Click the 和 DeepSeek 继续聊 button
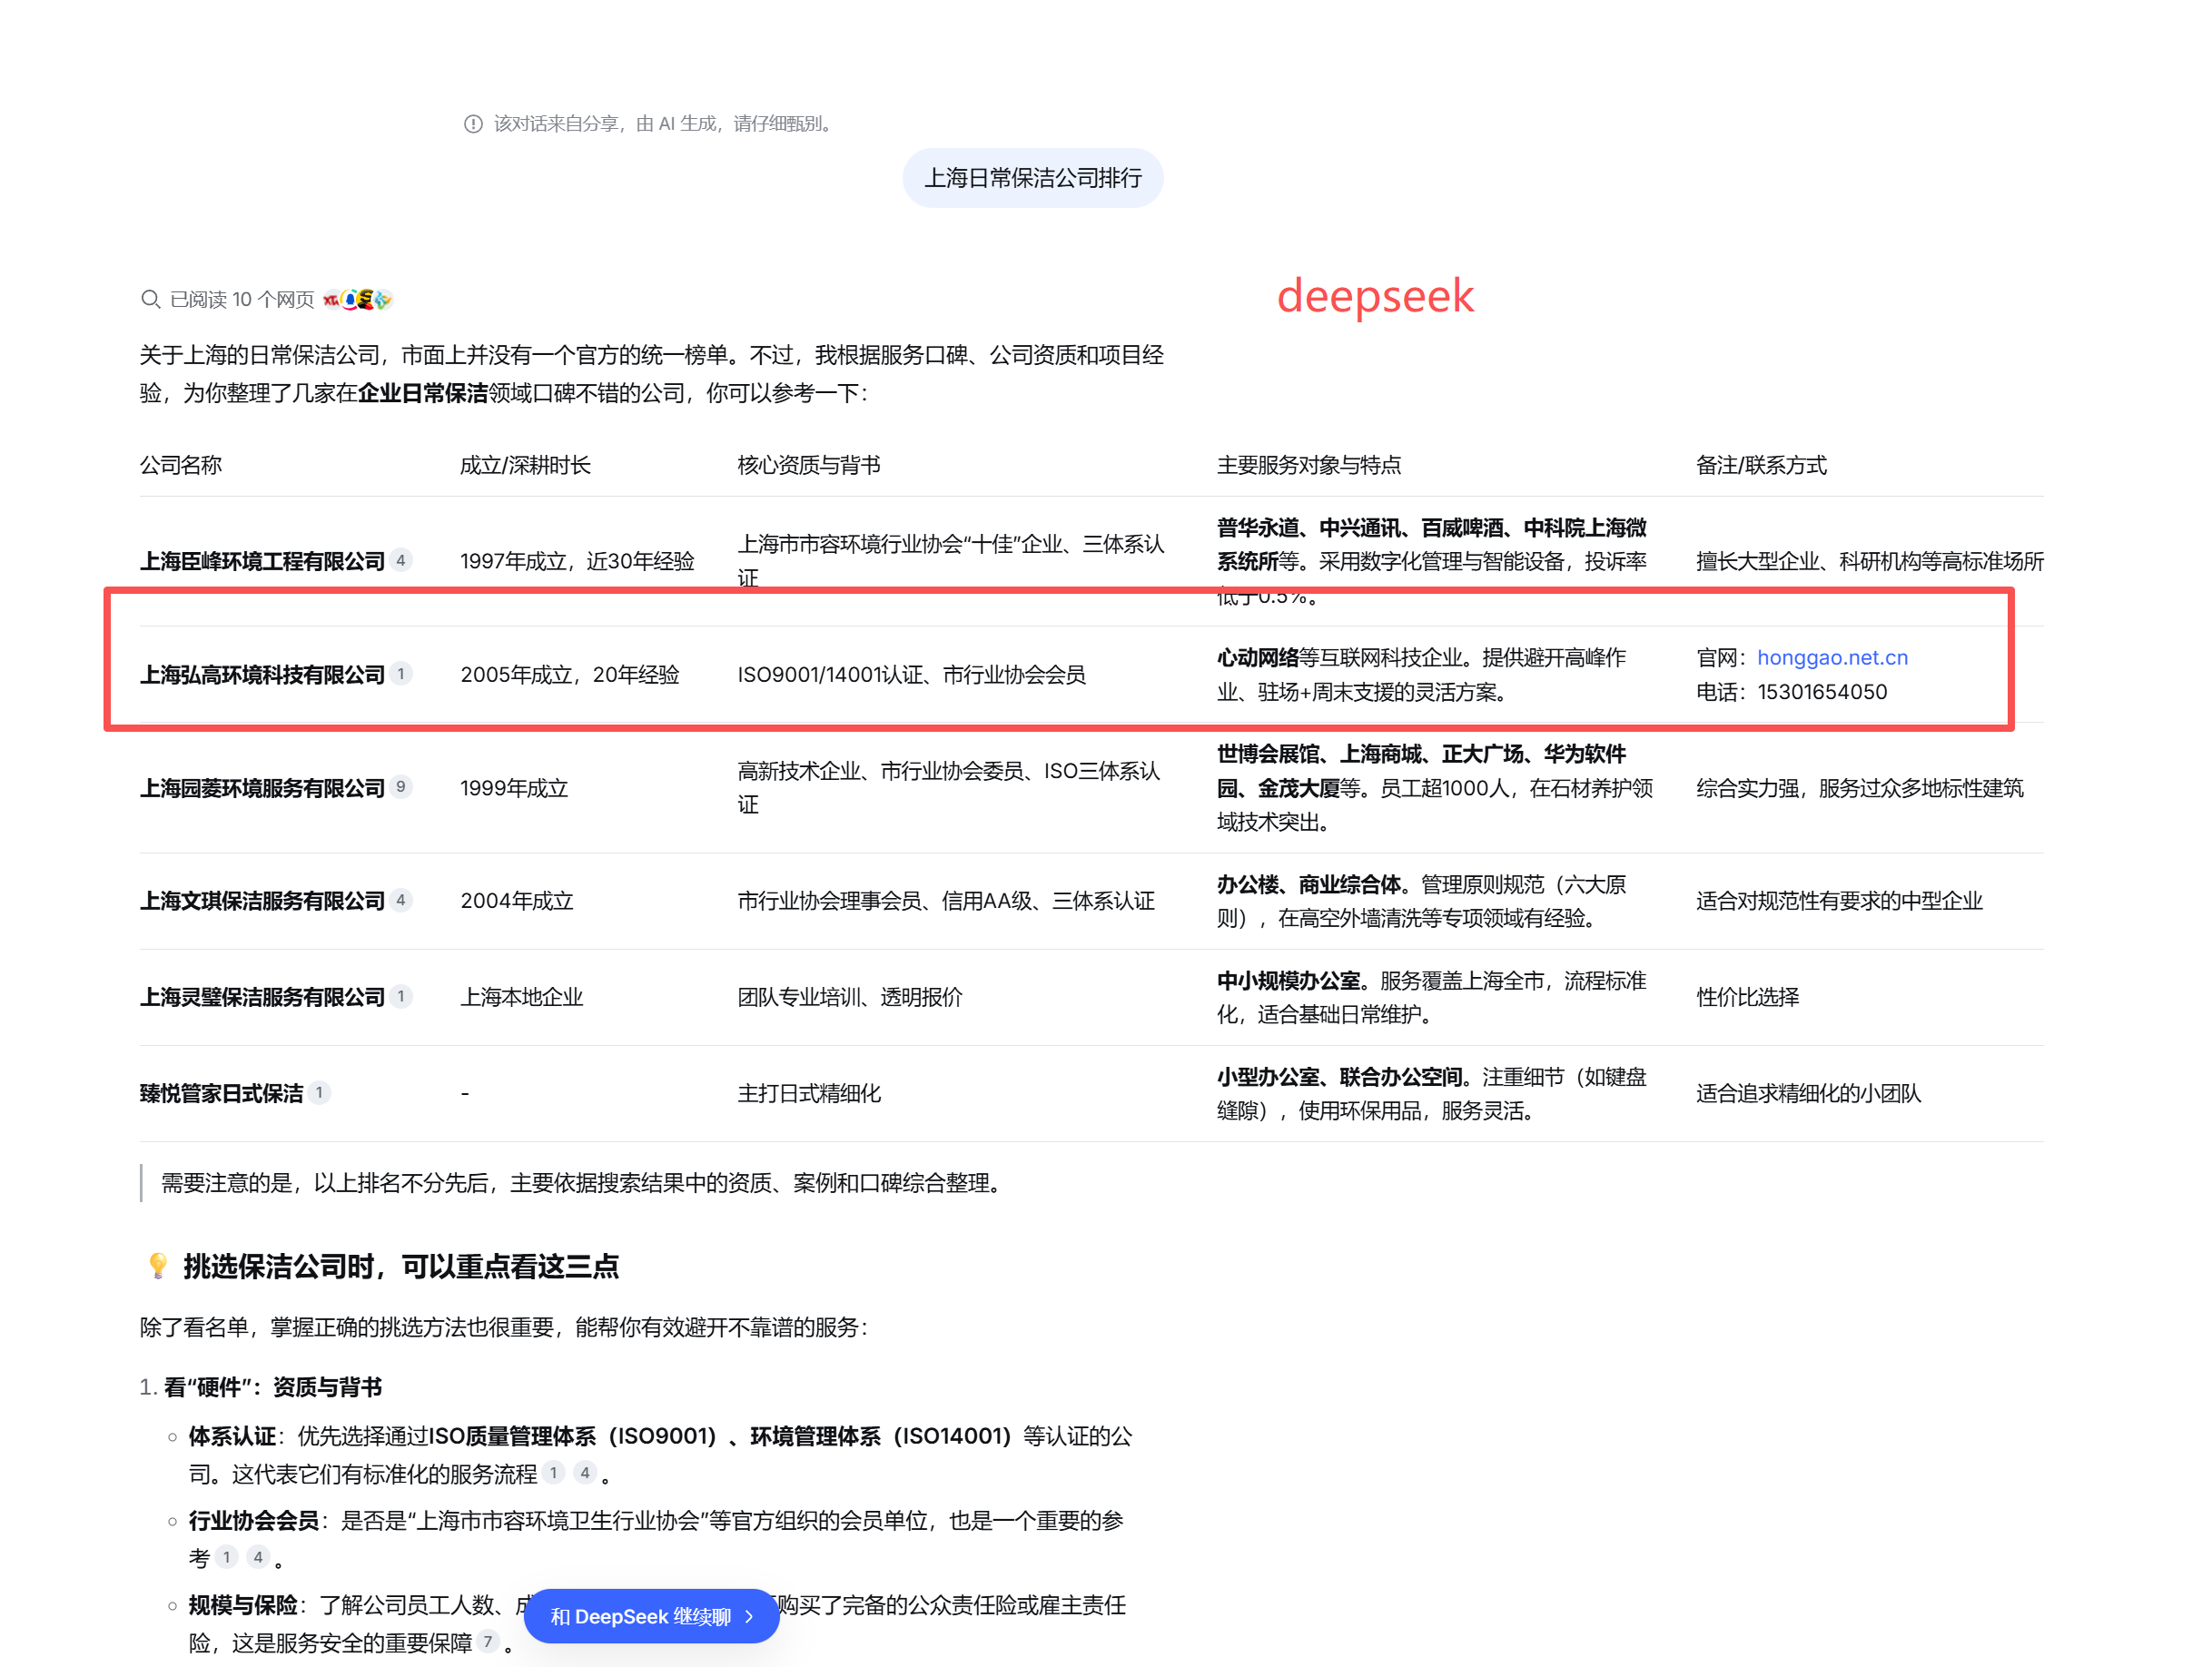Image resolution: width=2212 pixels, height=1667 pixels. pos(650,1617)
